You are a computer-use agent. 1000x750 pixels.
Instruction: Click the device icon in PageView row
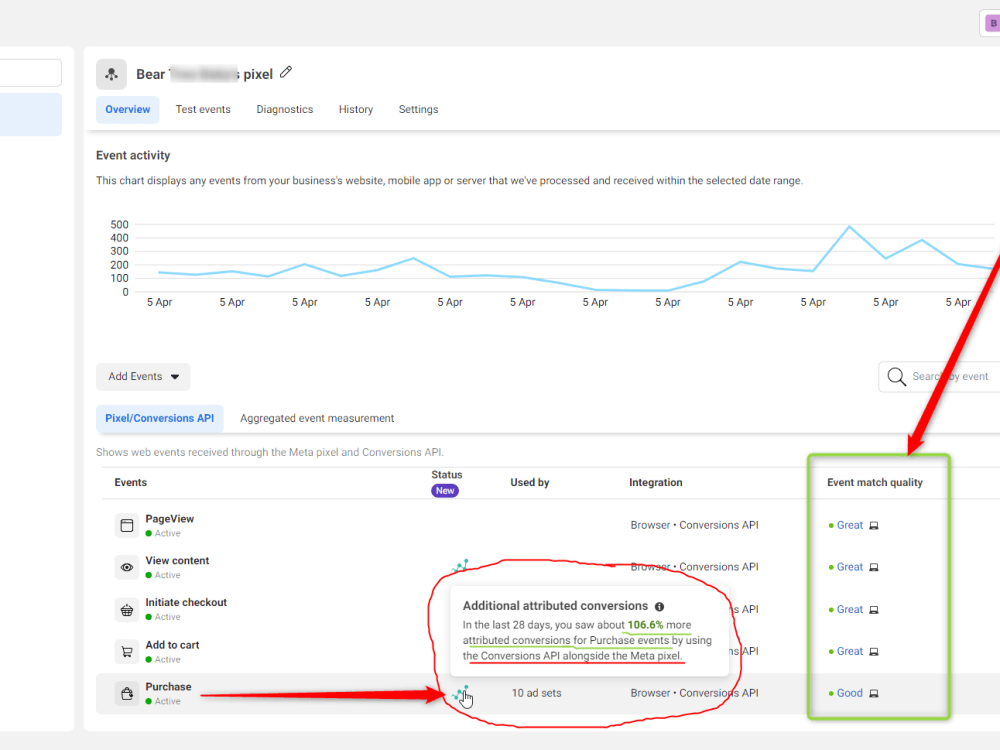[874, 526]
